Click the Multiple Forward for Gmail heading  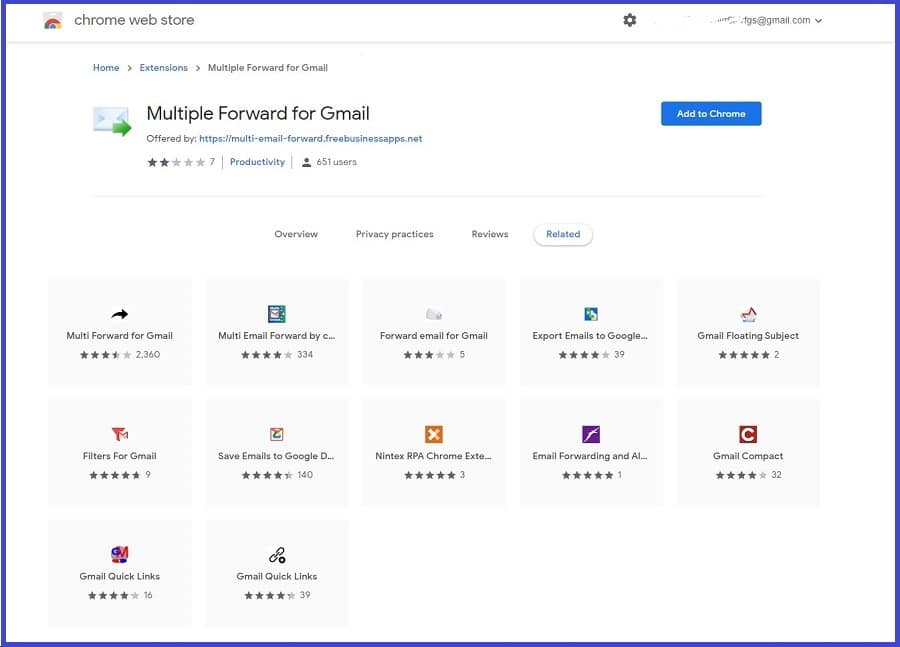pyautogui.click(x=258, y=113)
